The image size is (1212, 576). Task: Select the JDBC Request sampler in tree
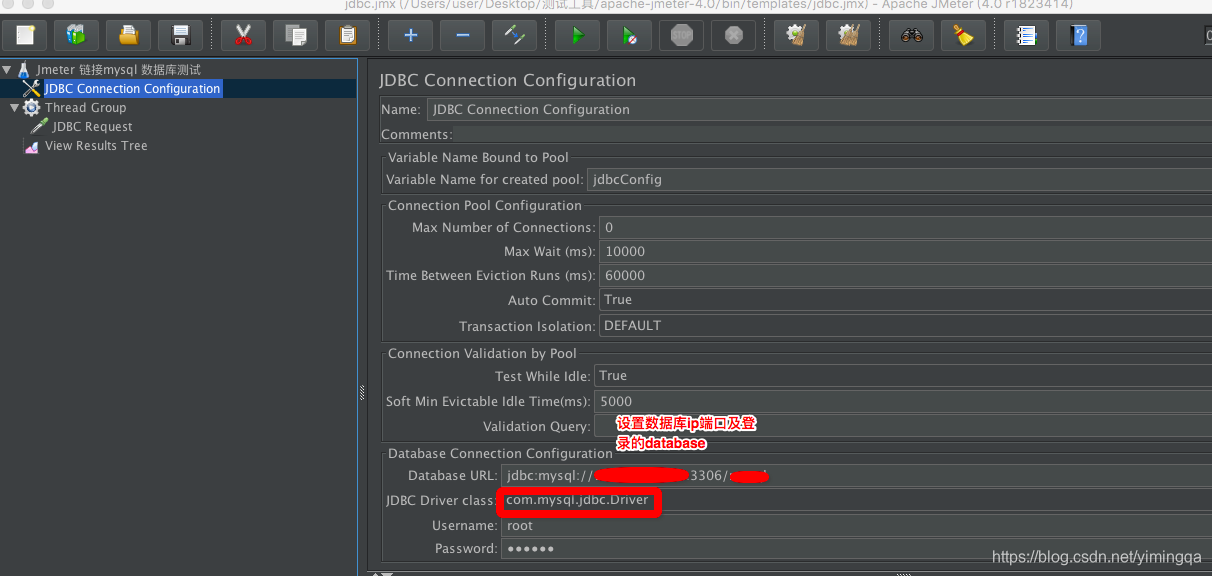(92, 127)
